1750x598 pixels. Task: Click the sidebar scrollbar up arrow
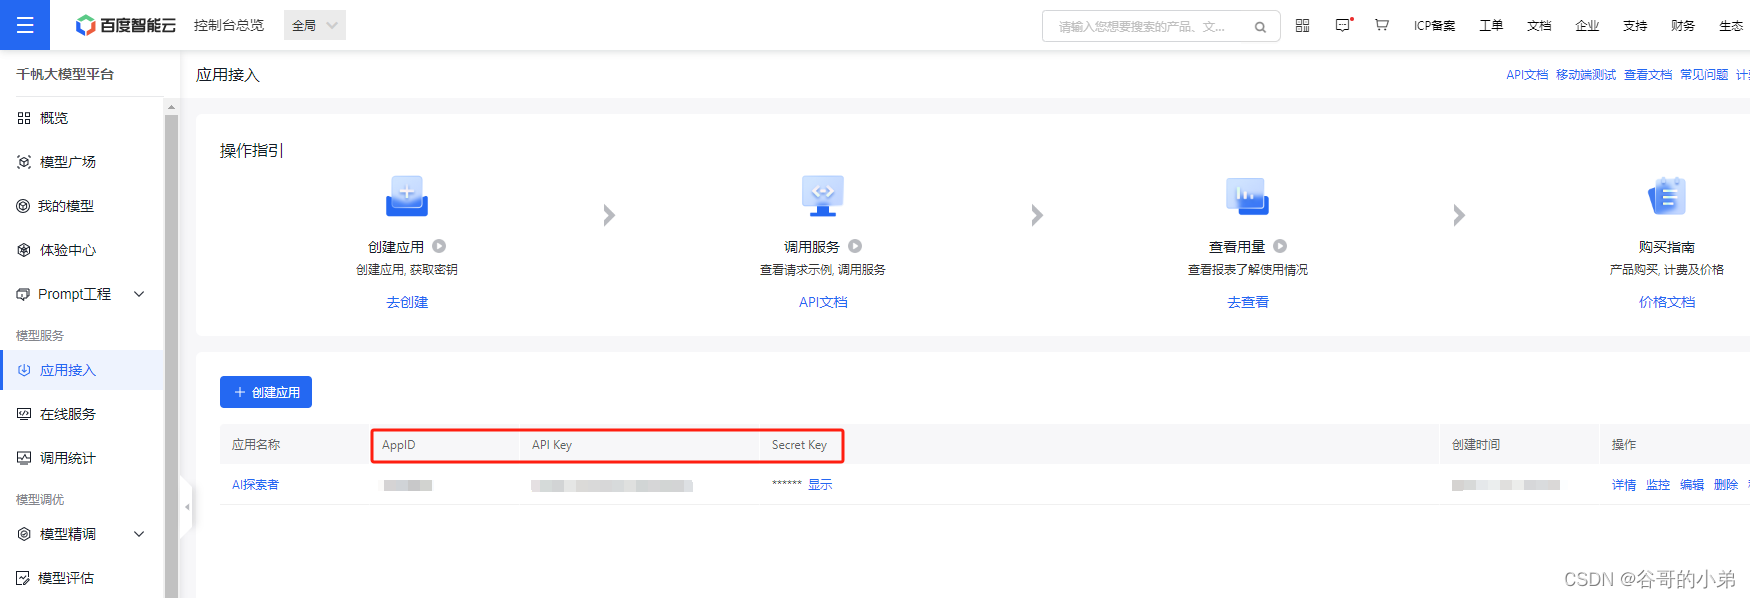click(171, 106)
